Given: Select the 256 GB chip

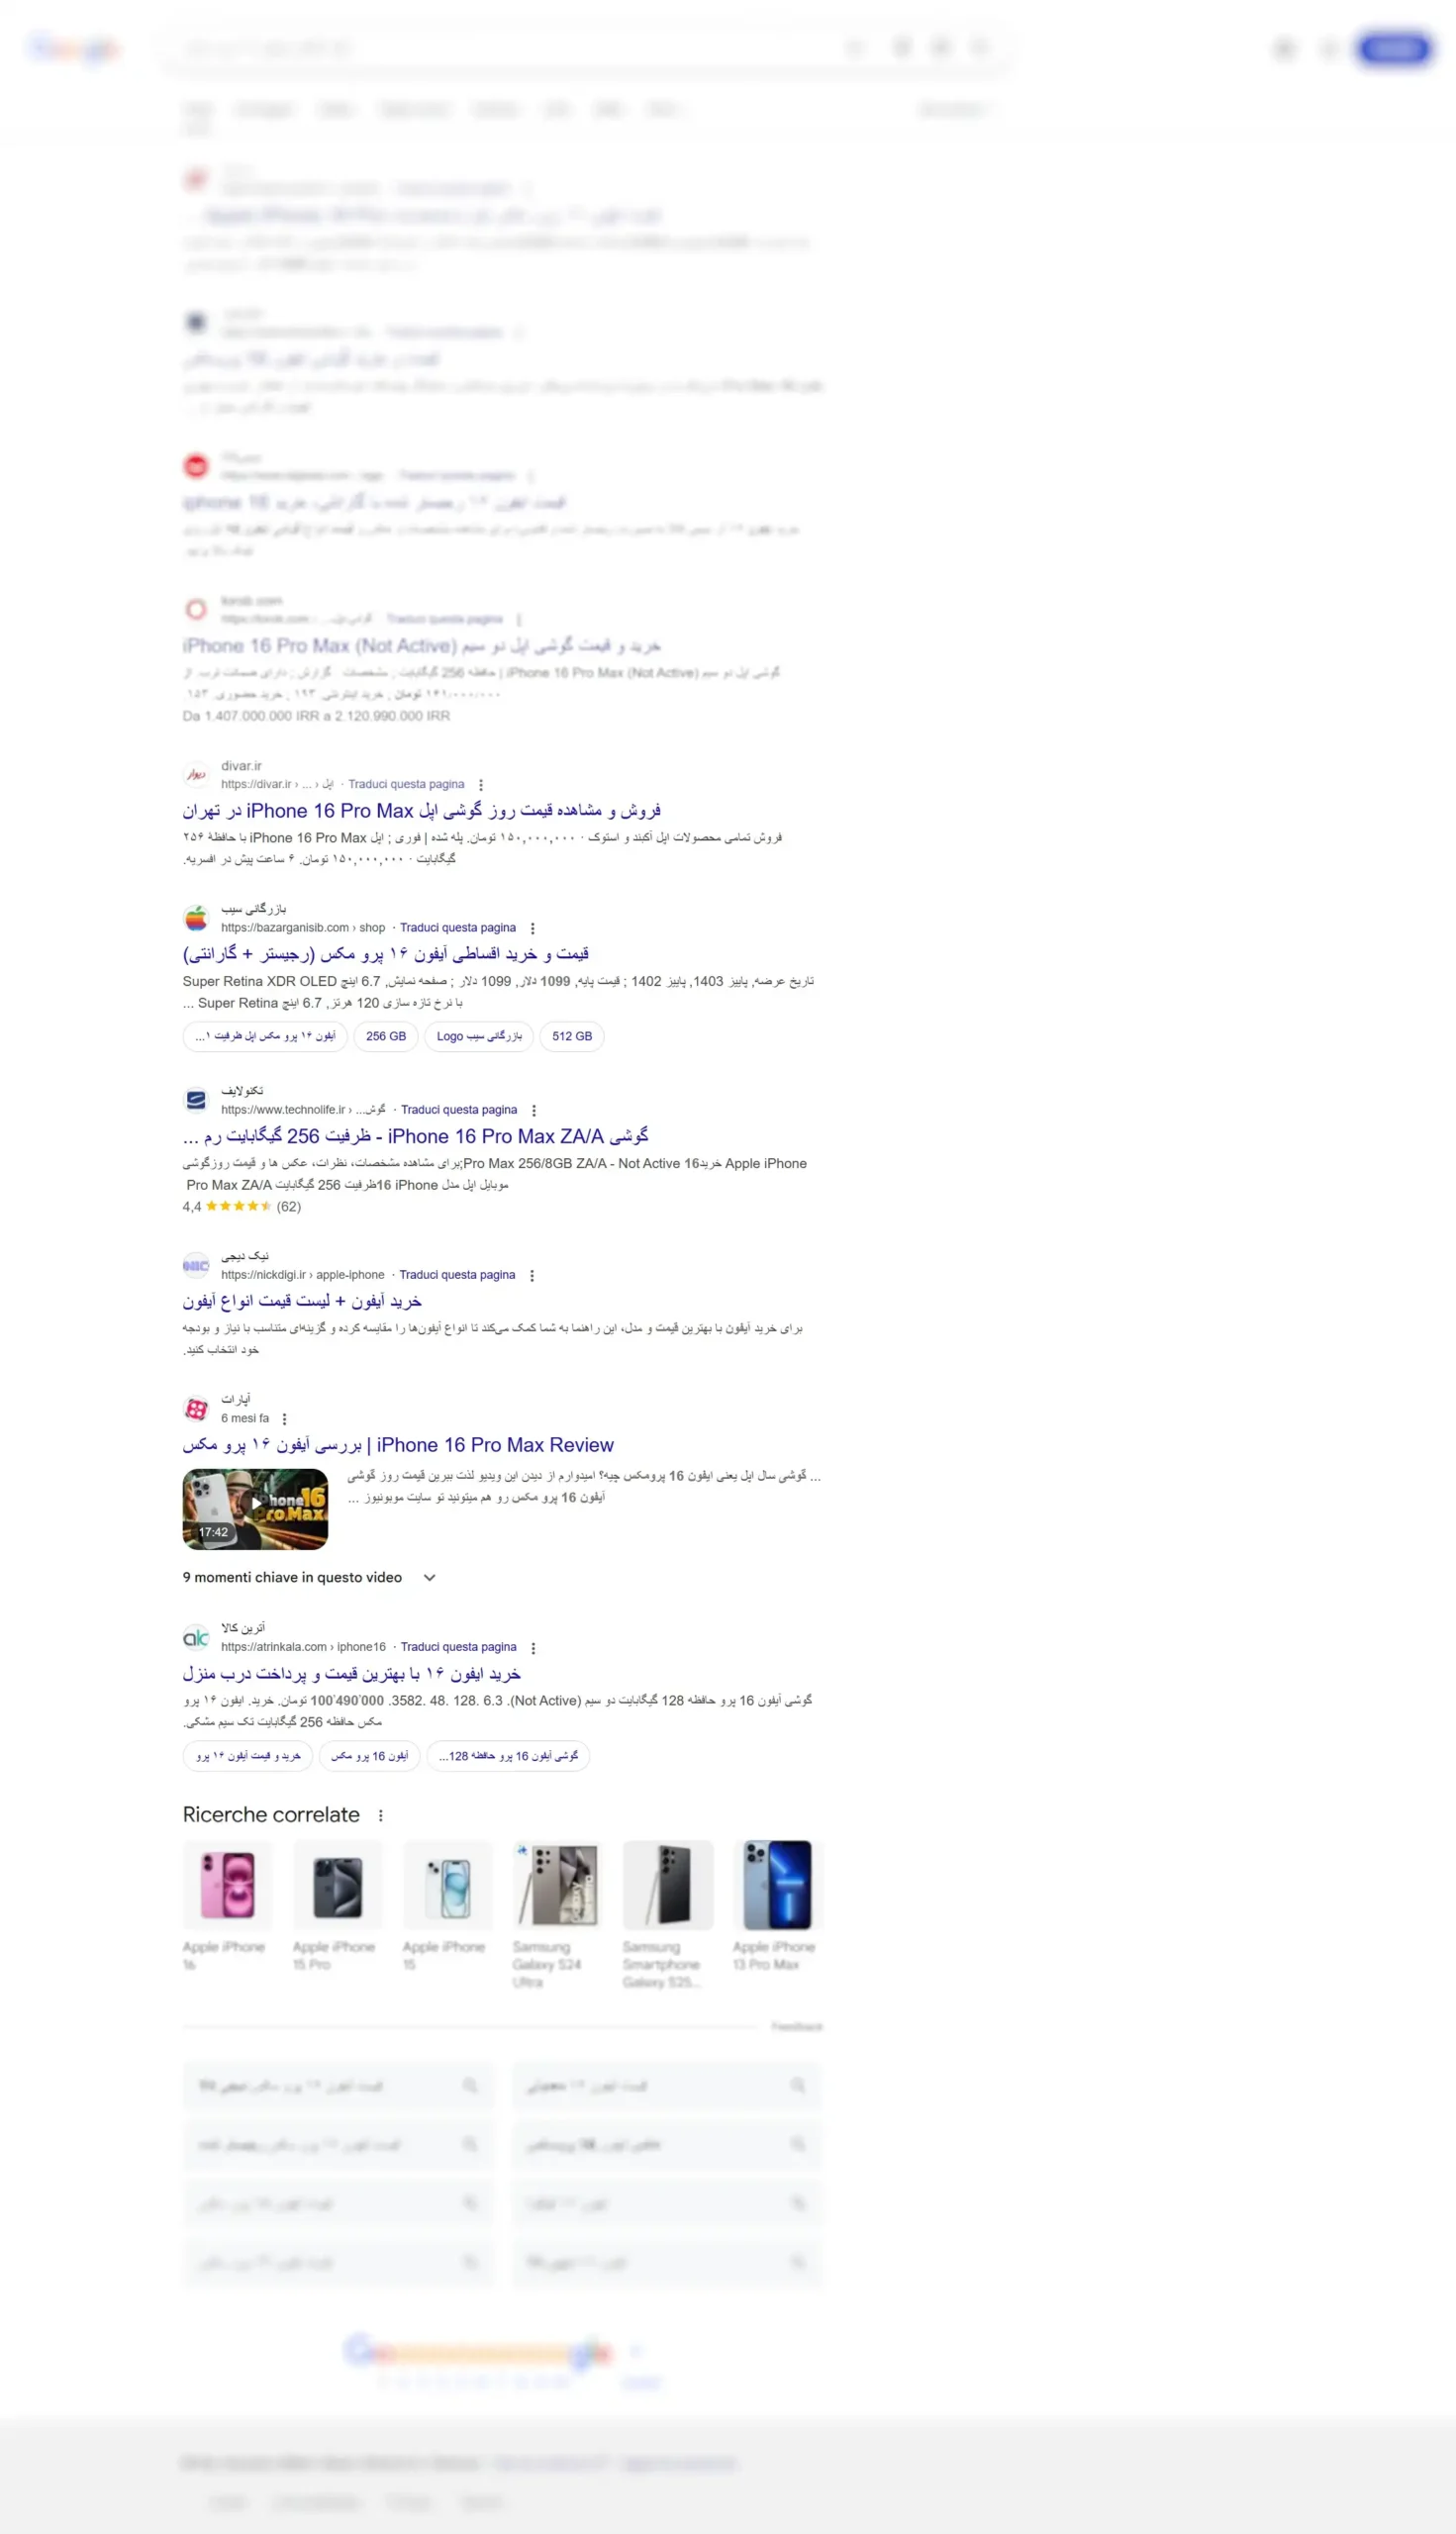Looking at the screenshot, I should pyautogui.click(x=386, y=1036).
